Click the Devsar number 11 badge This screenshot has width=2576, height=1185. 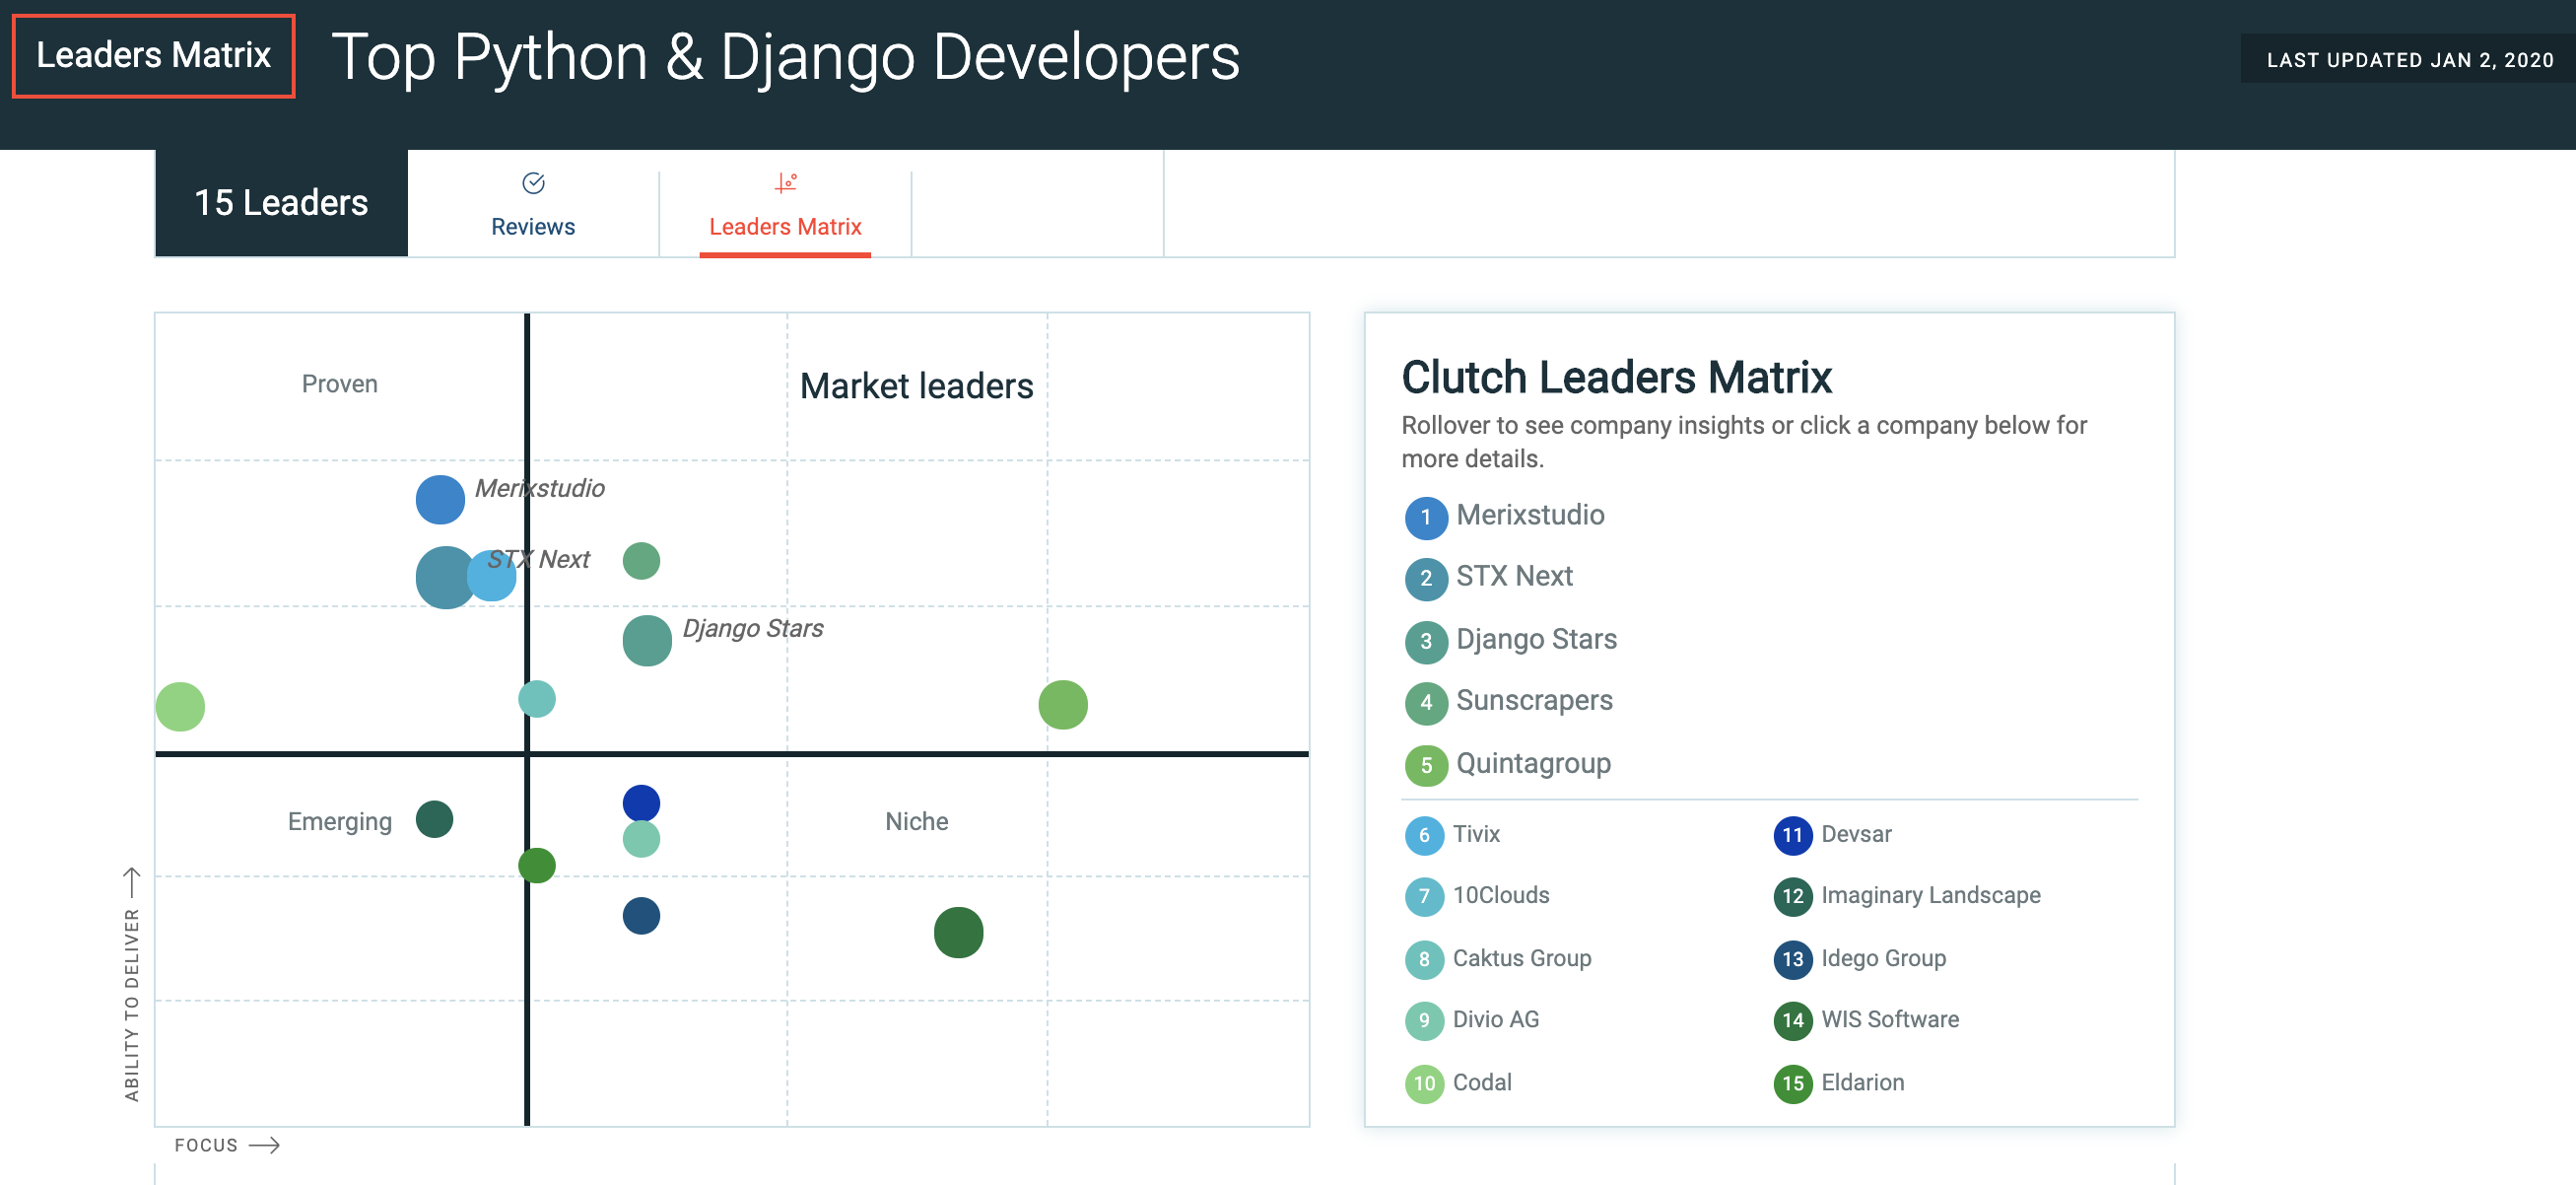coord(1793,835)
